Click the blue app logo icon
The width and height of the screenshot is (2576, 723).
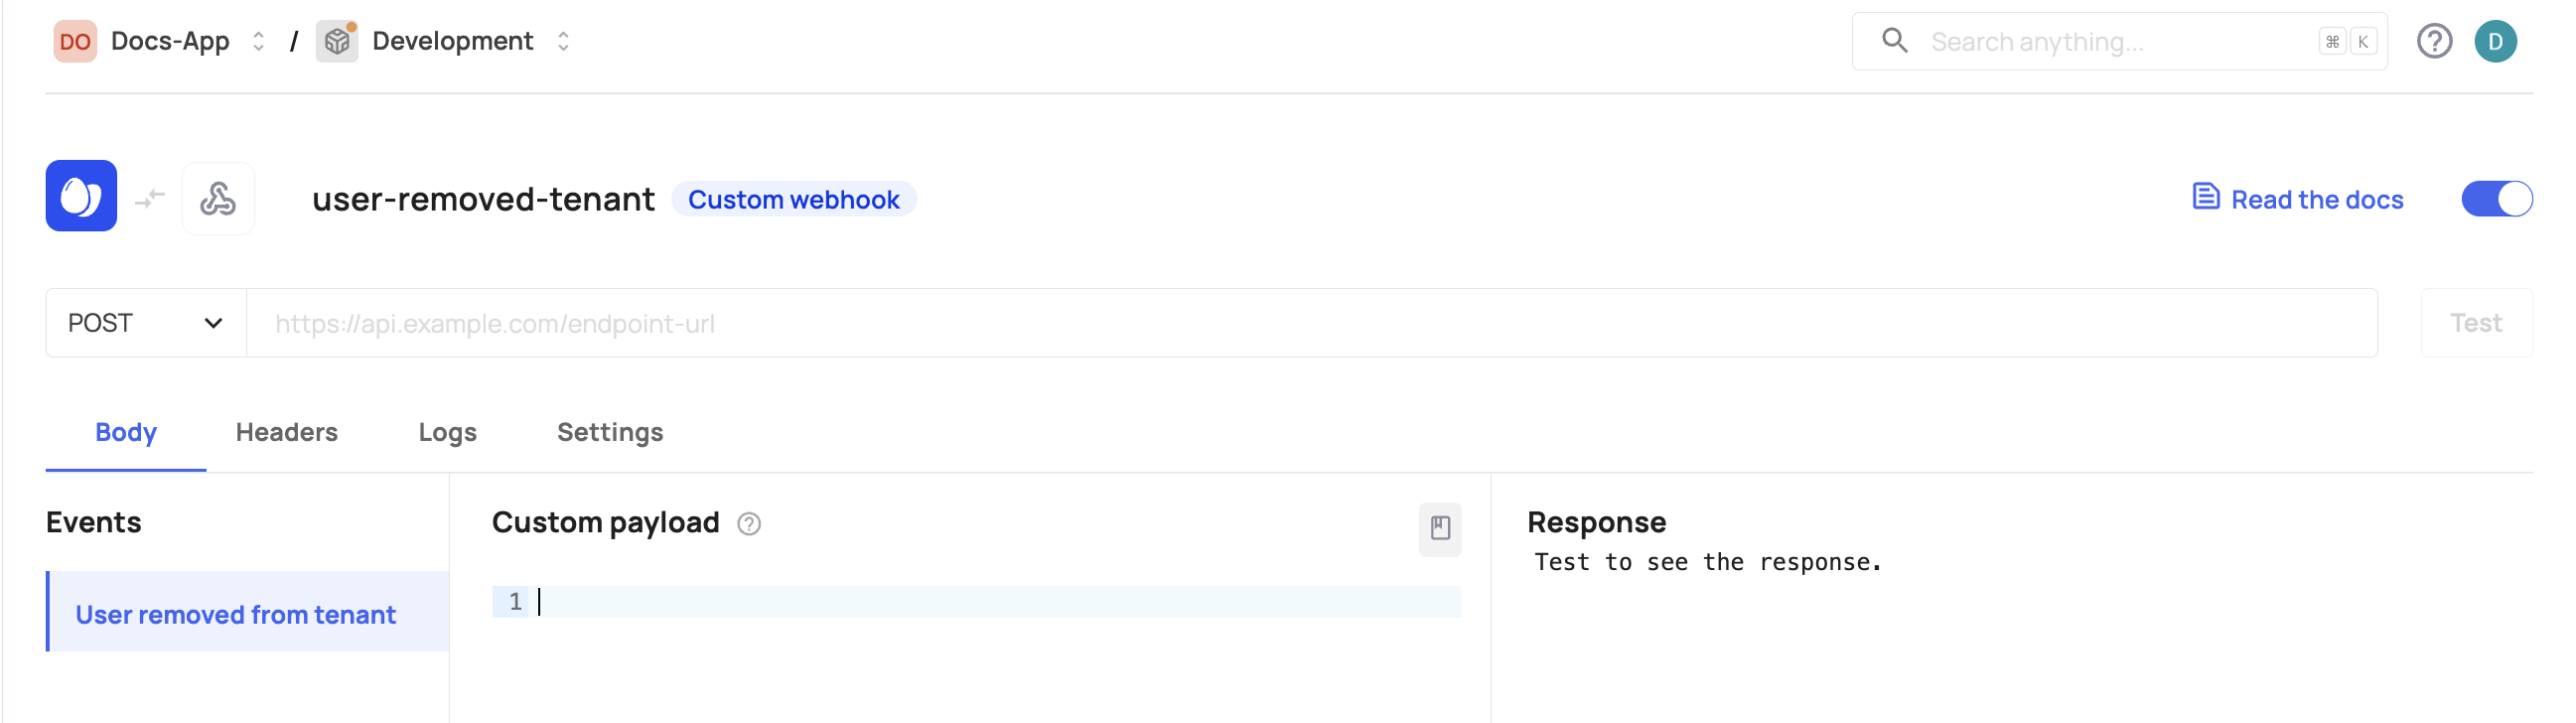click(81, 196)
